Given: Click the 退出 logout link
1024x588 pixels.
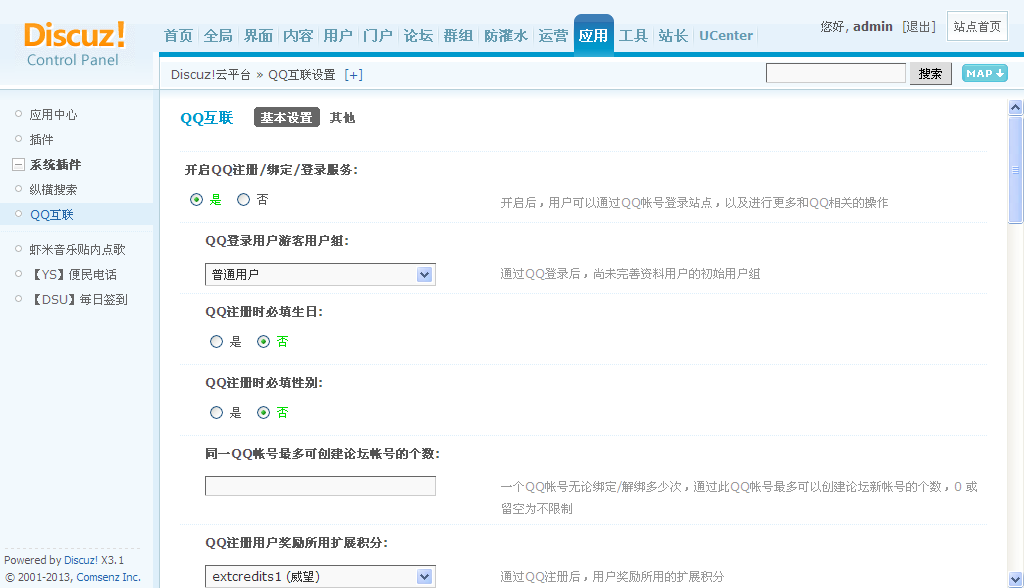Looking at the screenshot, I should pyautogui.click(x=917, y=26).
